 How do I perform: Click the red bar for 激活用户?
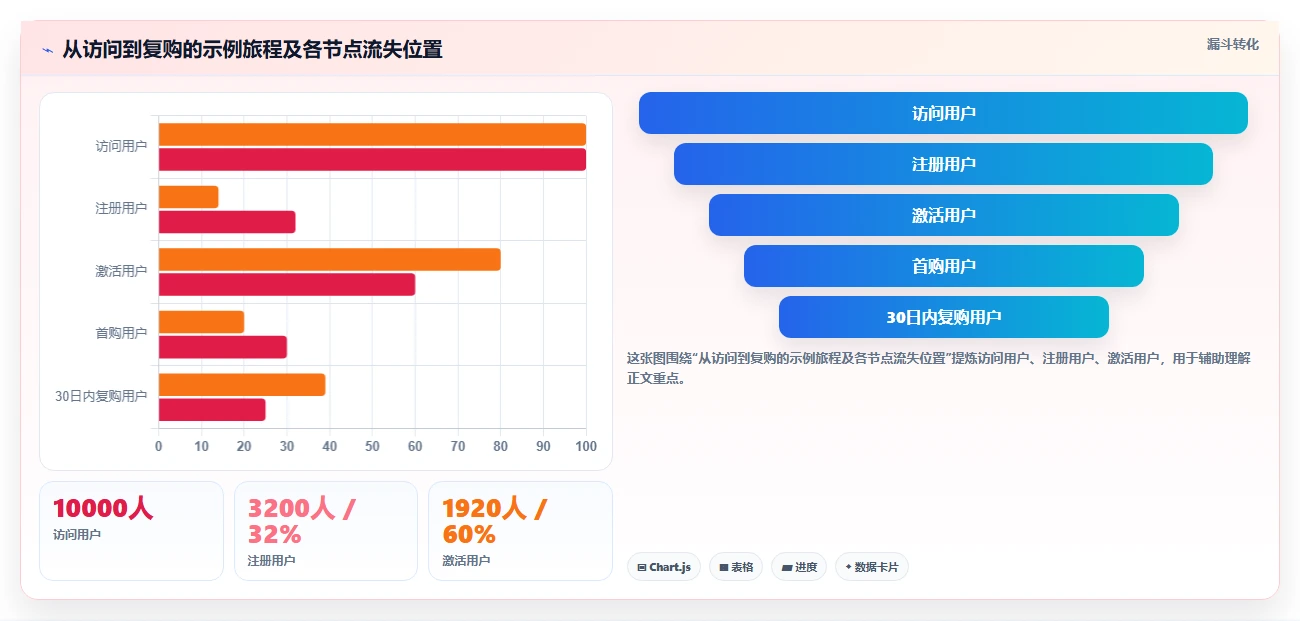pos(287,285)
